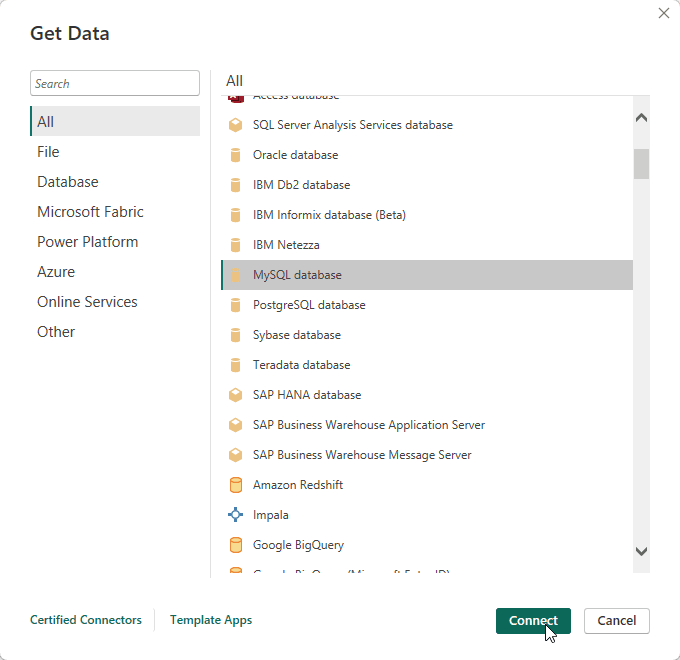Viewport: 680px width, 660px height.
Task: Click the PostgreSQL database icon
Action: (235, 305)
